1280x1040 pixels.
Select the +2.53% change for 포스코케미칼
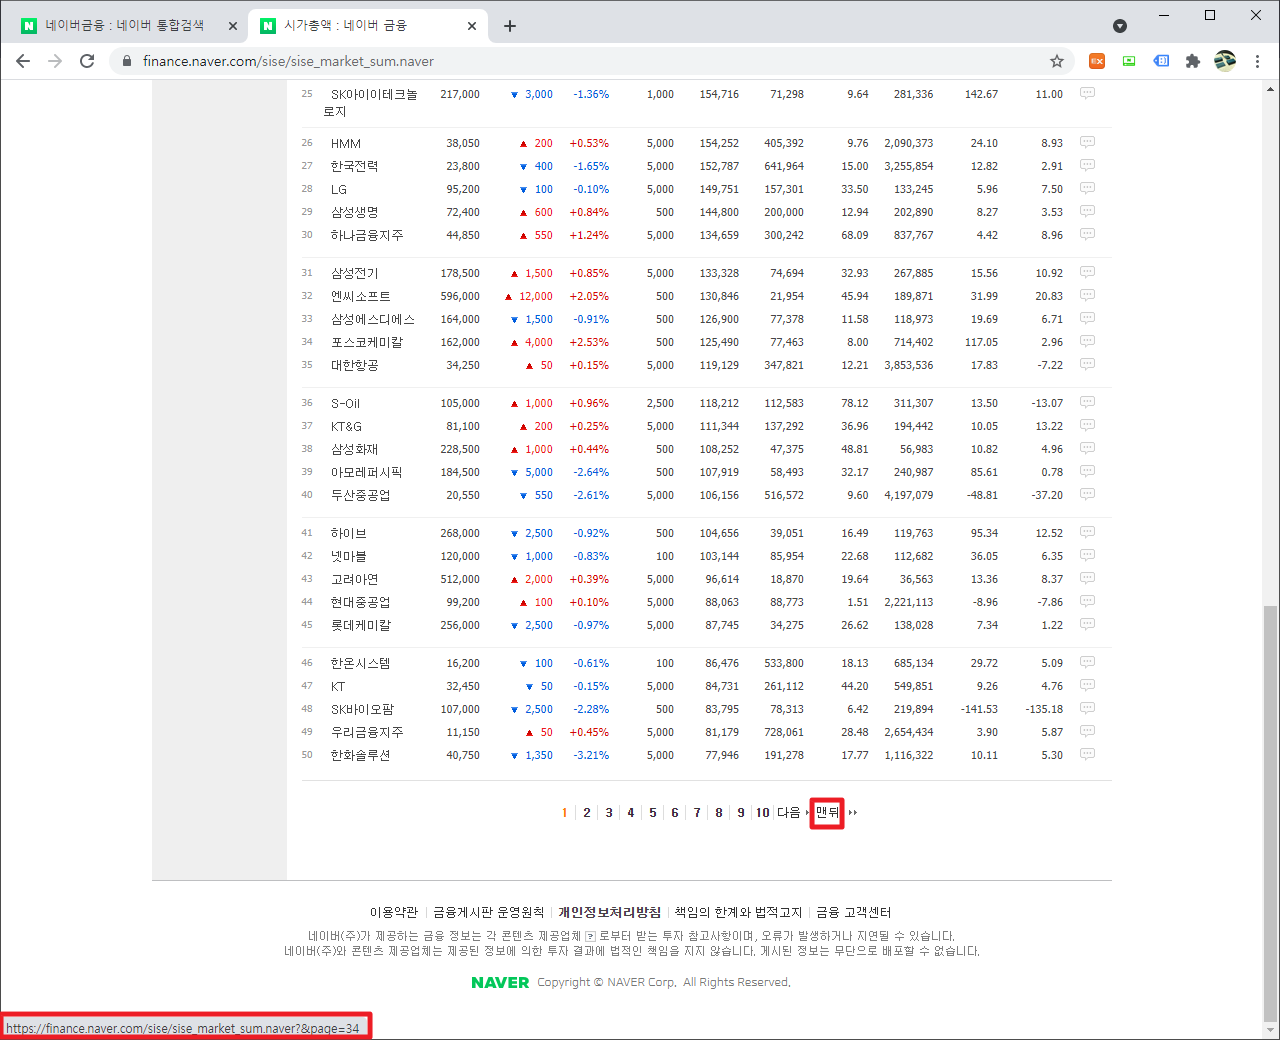589,342
